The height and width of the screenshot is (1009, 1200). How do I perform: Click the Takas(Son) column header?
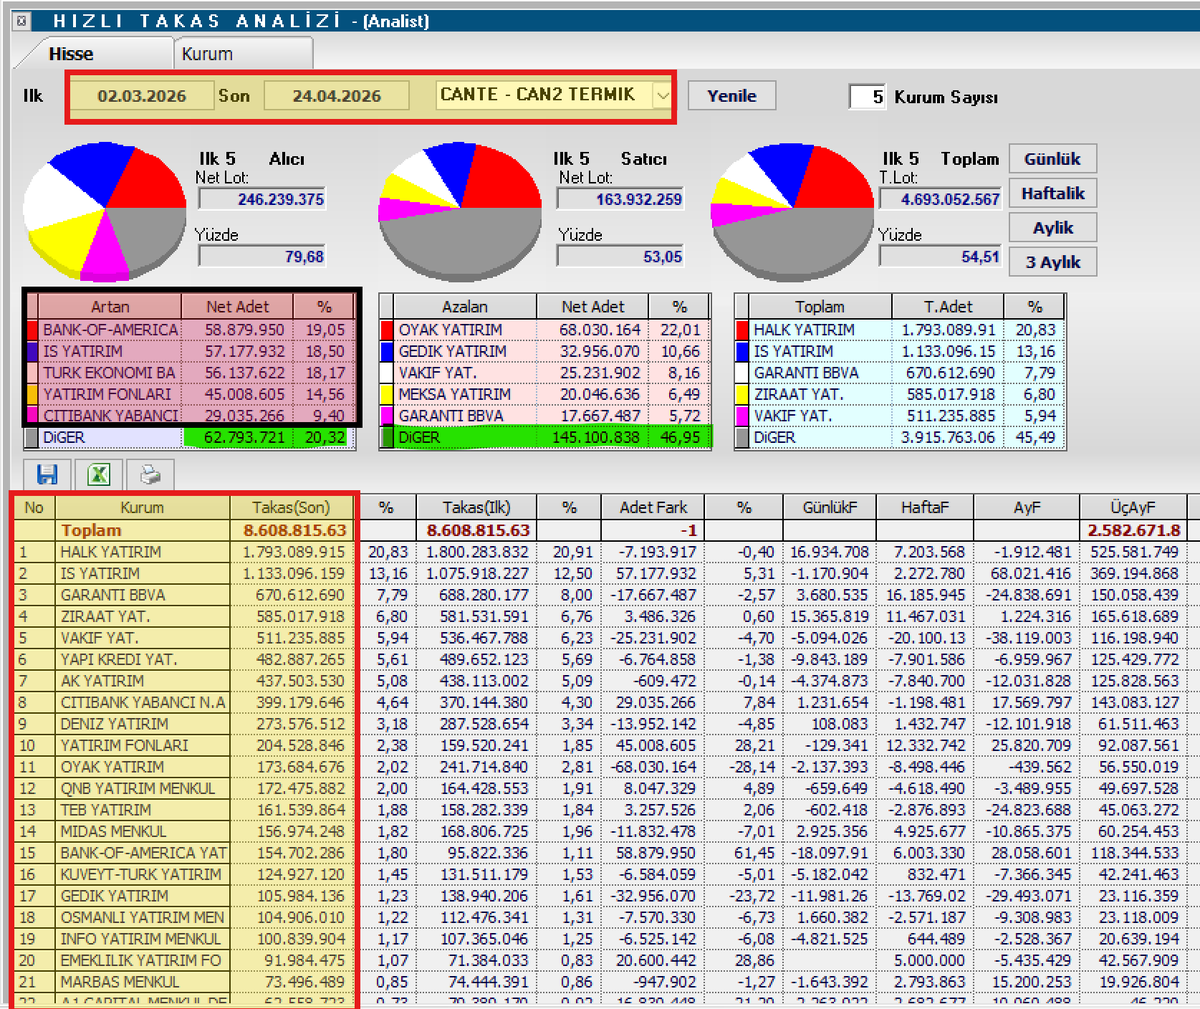point(291,508)
